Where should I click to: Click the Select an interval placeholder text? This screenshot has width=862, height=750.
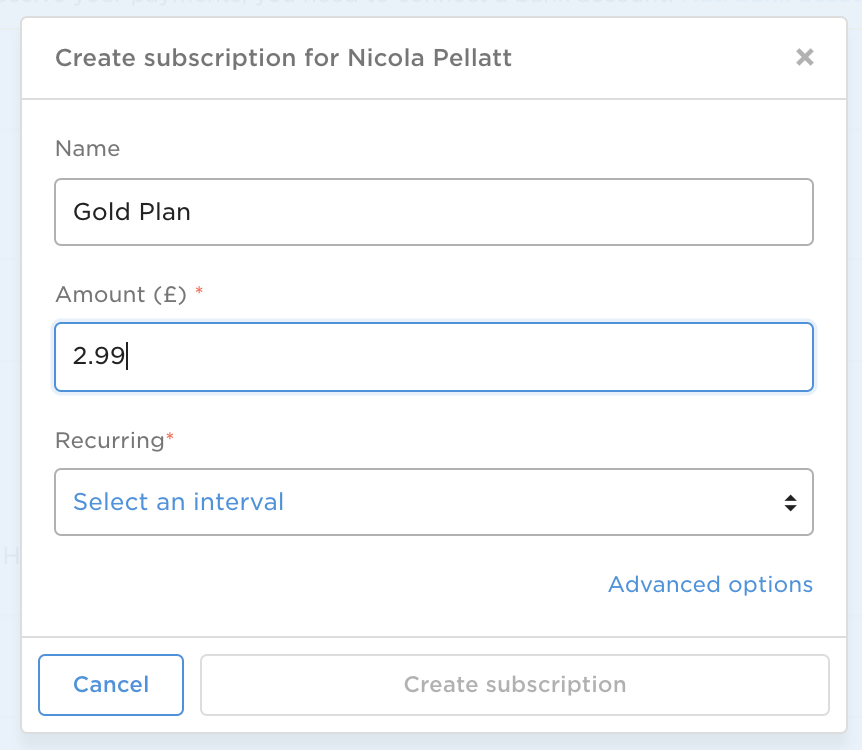[x=178, y=502]
